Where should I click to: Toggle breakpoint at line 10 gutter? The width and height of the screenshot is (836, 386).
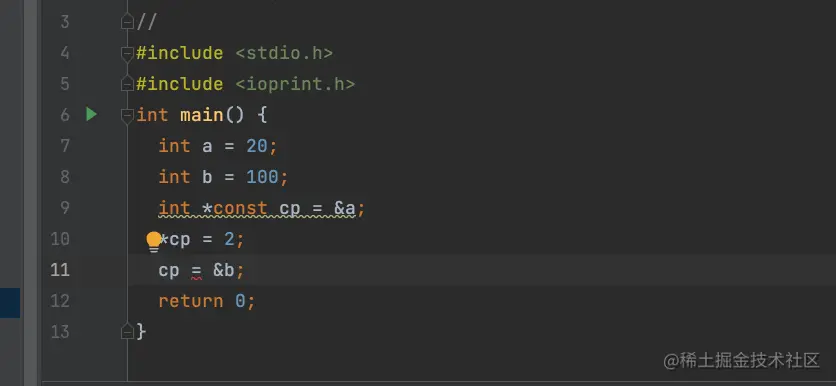[60, 239]
